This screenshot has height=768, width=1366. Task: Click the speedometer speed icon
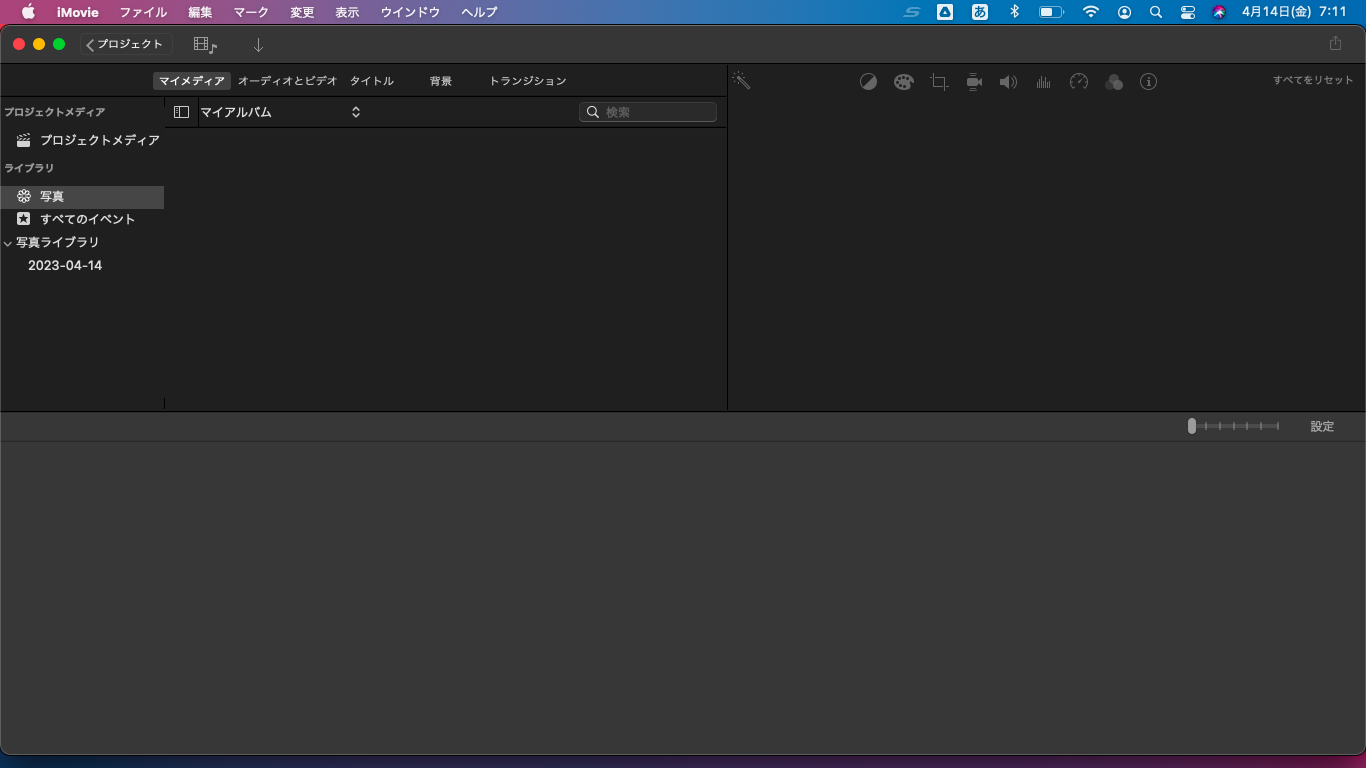(x=1078, y=82)
